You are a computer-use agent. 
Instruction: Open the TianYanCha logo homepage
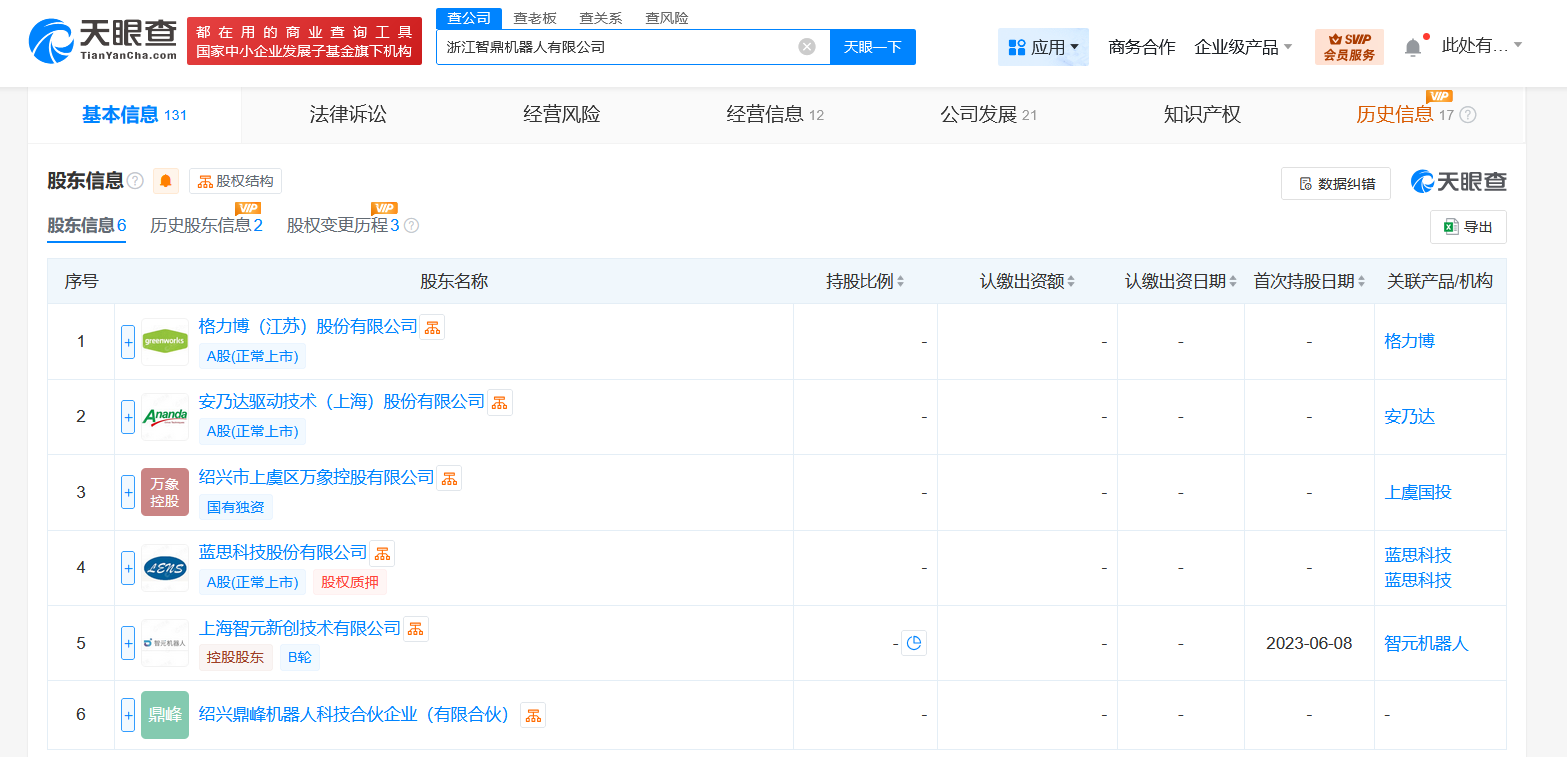pyautogui.click(x=103, y=41)
